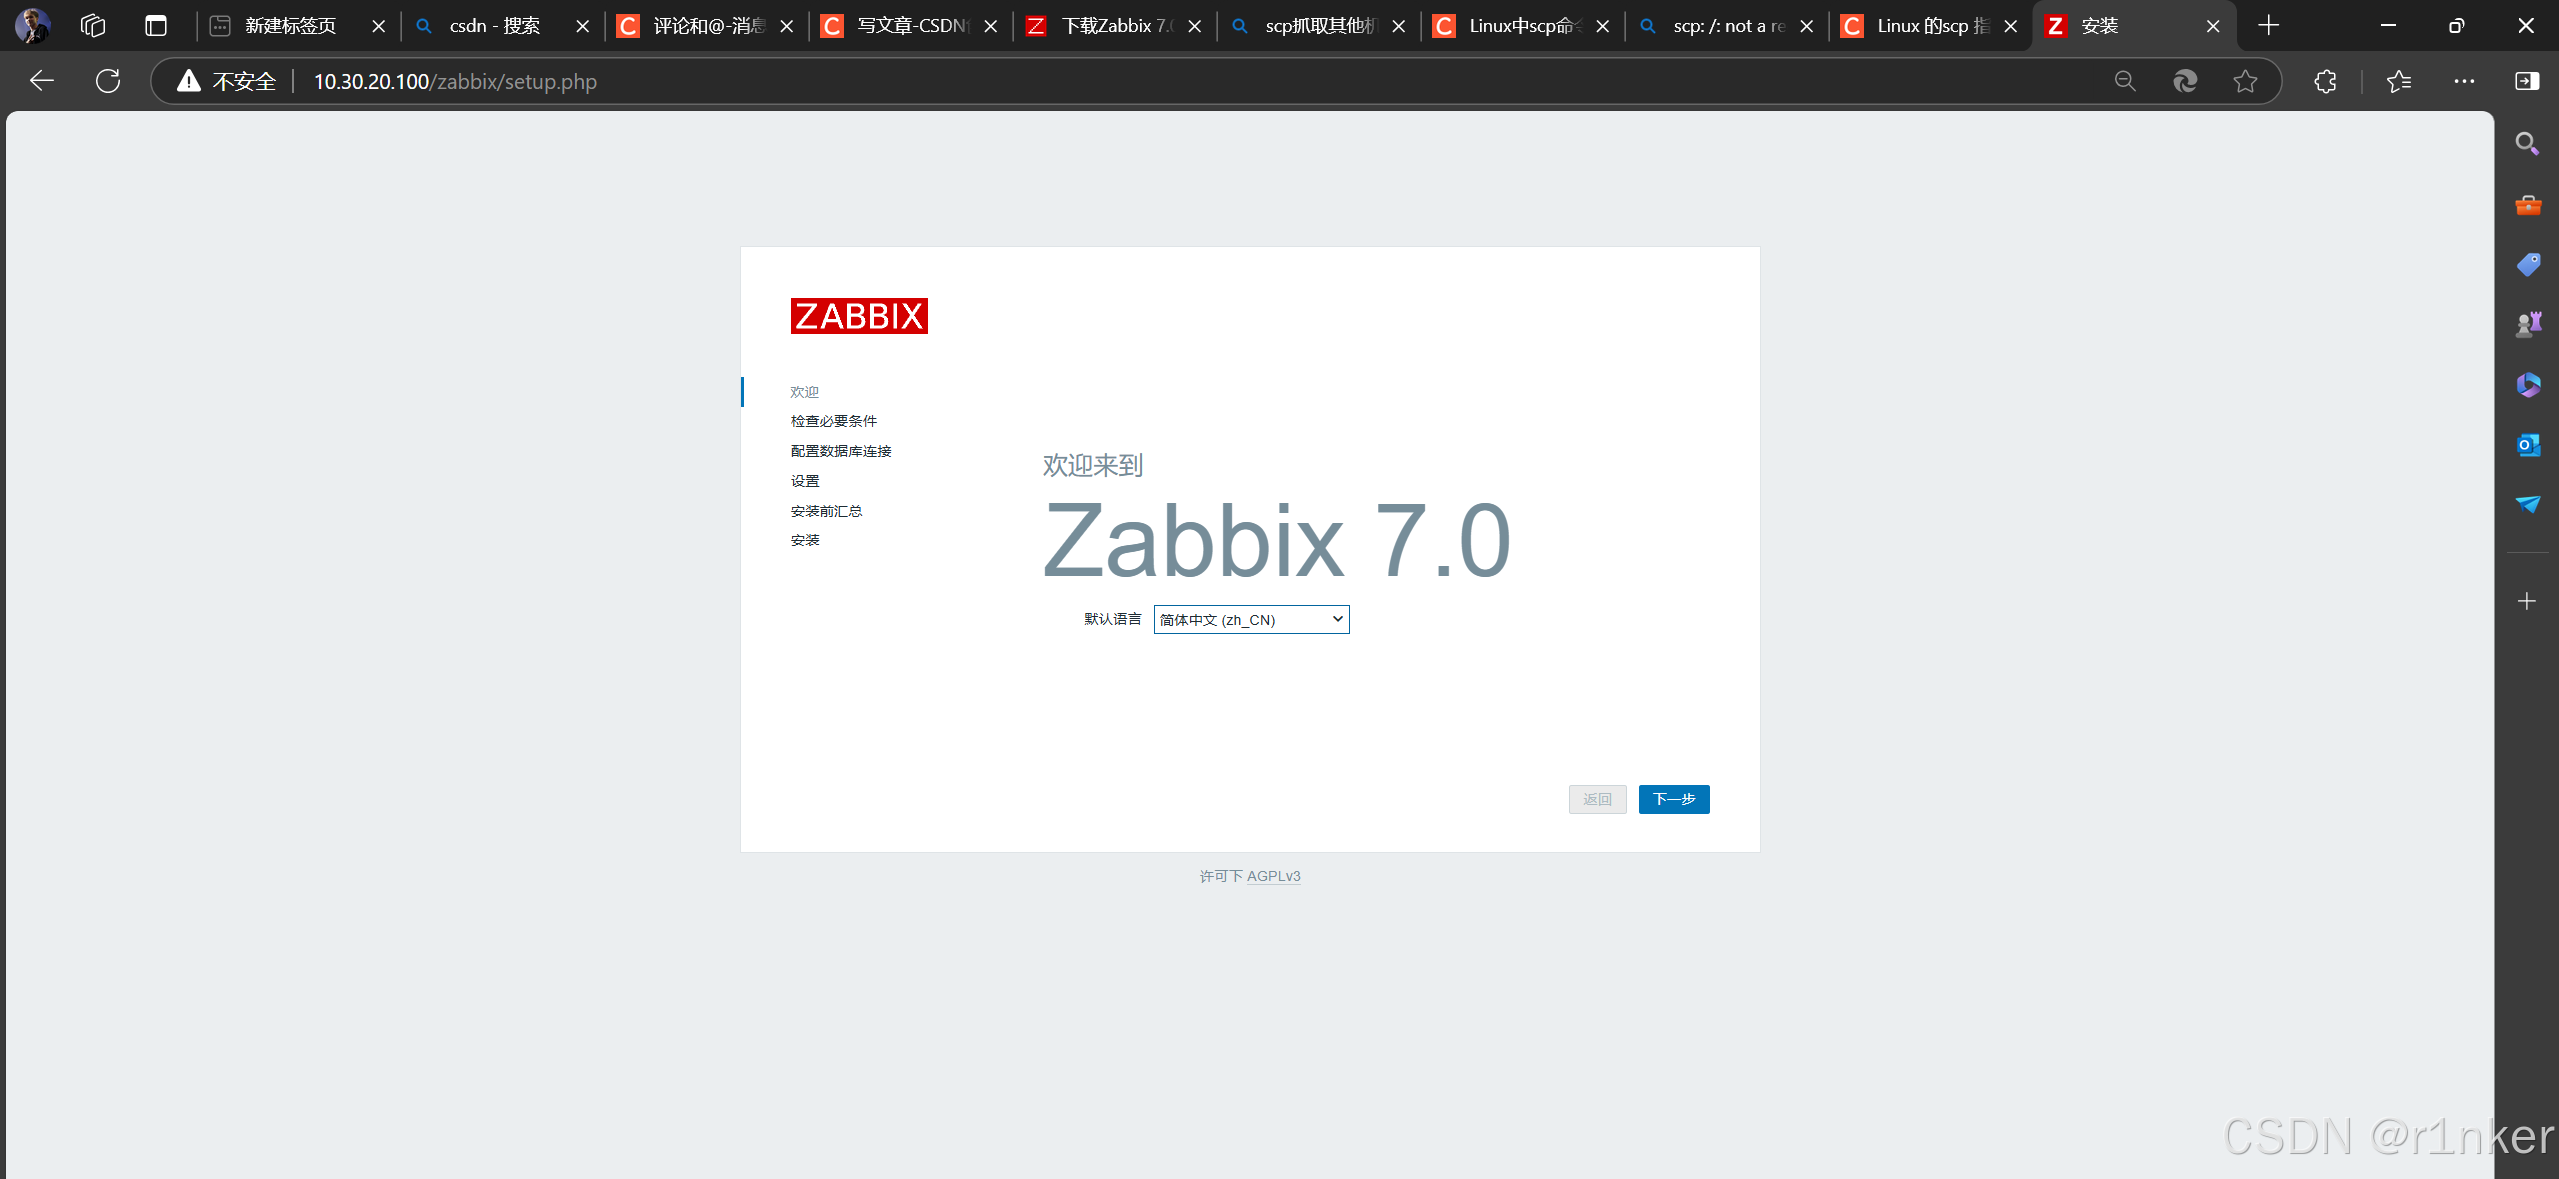Click the 下一步 button
The height and width of the screenshot is (1179, 2559).
coord(1673,799)
